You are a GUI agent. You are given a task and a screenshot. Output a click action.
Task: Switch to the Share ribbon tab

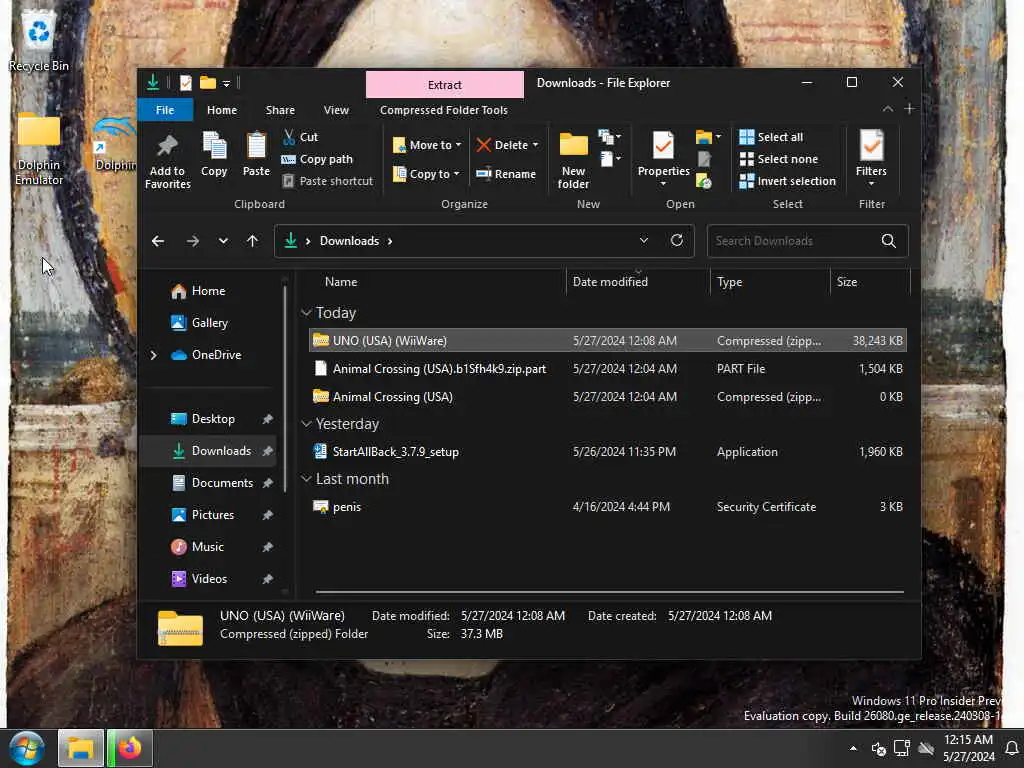[280, 110]
